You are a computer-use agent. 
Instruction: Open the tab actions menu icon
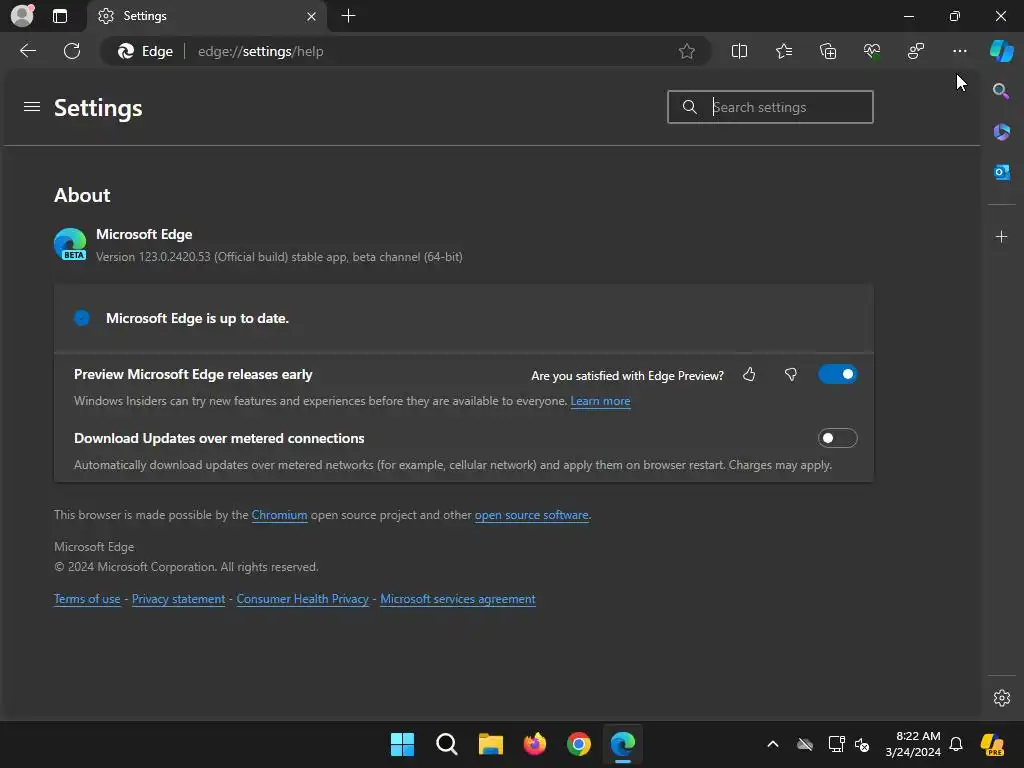pyautogui.click(x=60, y=16)
